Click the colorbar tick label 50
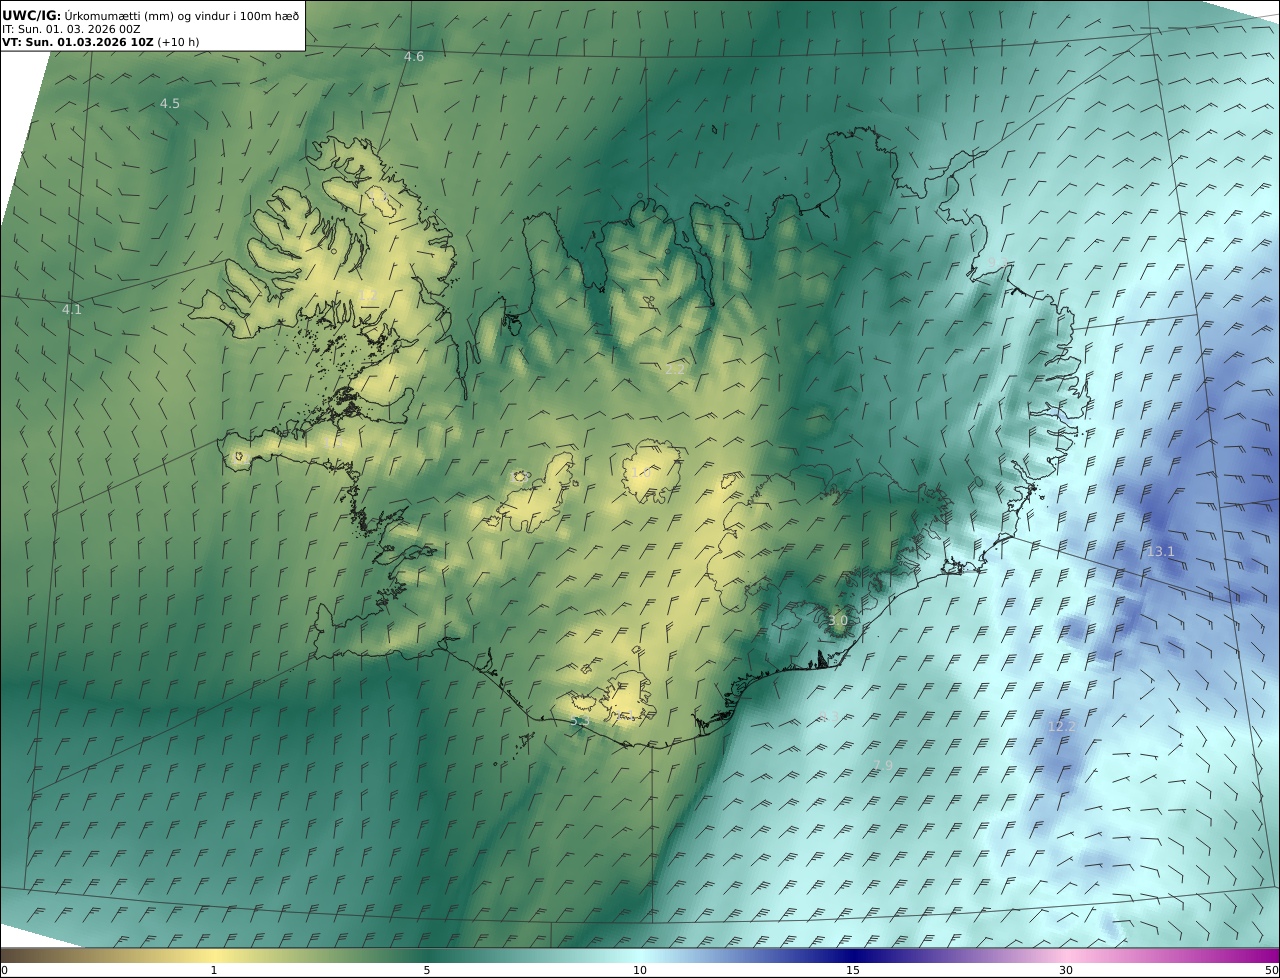Viewport: 1280px width, 978px height. click(x=1272, y=970)
